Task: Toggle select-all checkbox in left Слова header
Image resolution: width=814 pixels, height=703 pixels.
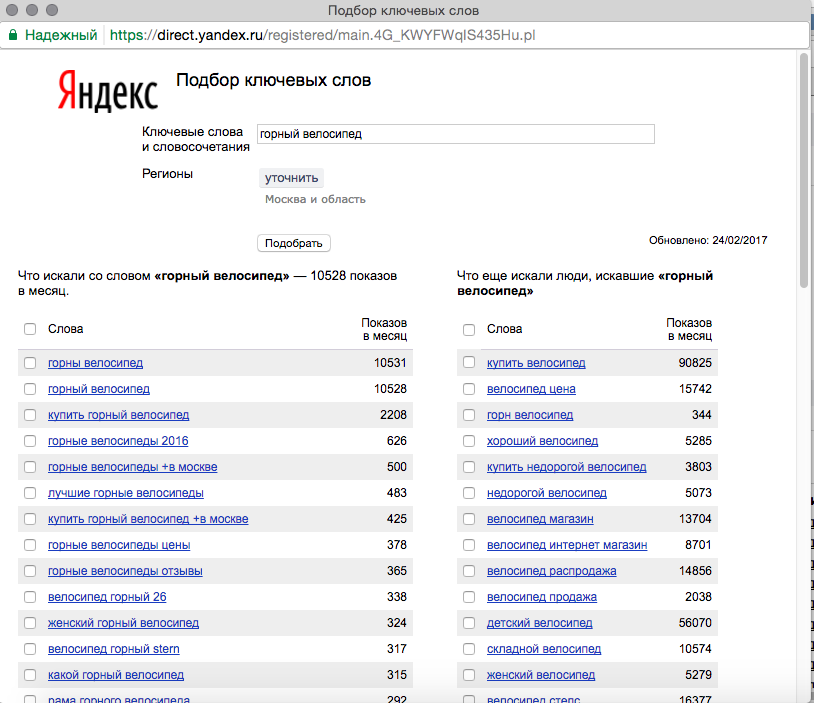Action: coord(30,329)
